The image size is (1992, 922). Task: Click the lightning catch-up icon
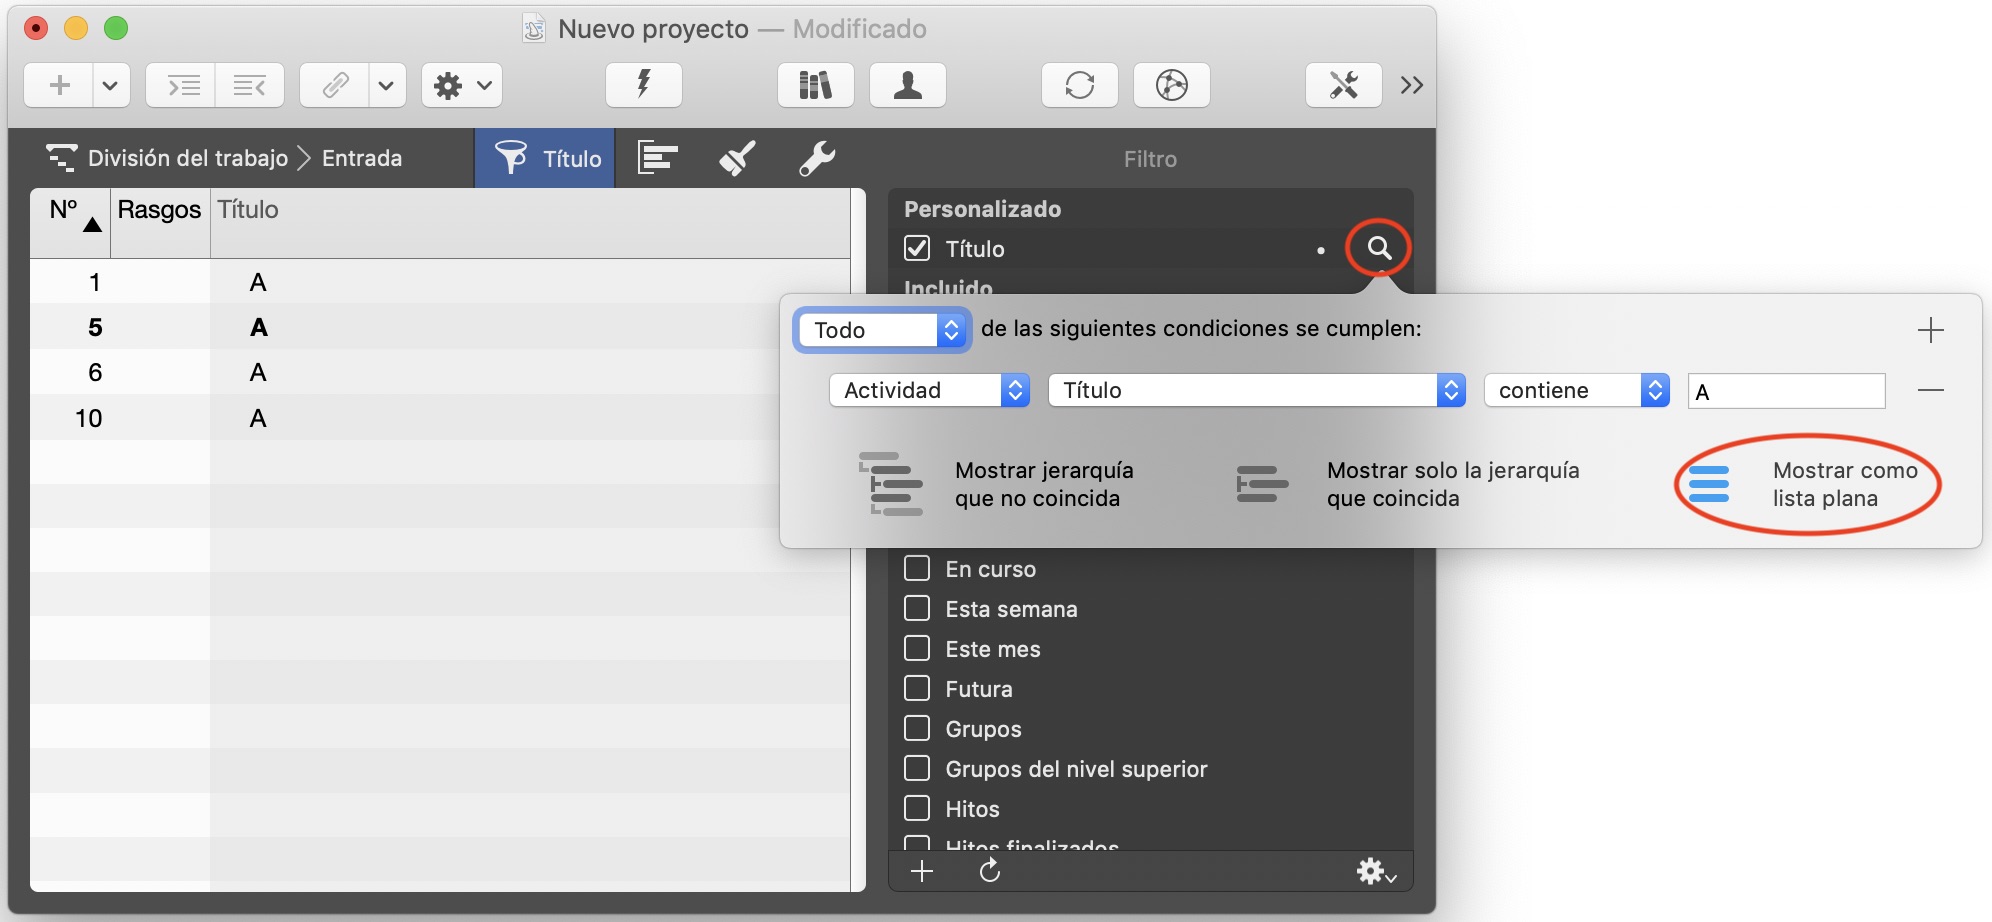[x=643, y=85]
